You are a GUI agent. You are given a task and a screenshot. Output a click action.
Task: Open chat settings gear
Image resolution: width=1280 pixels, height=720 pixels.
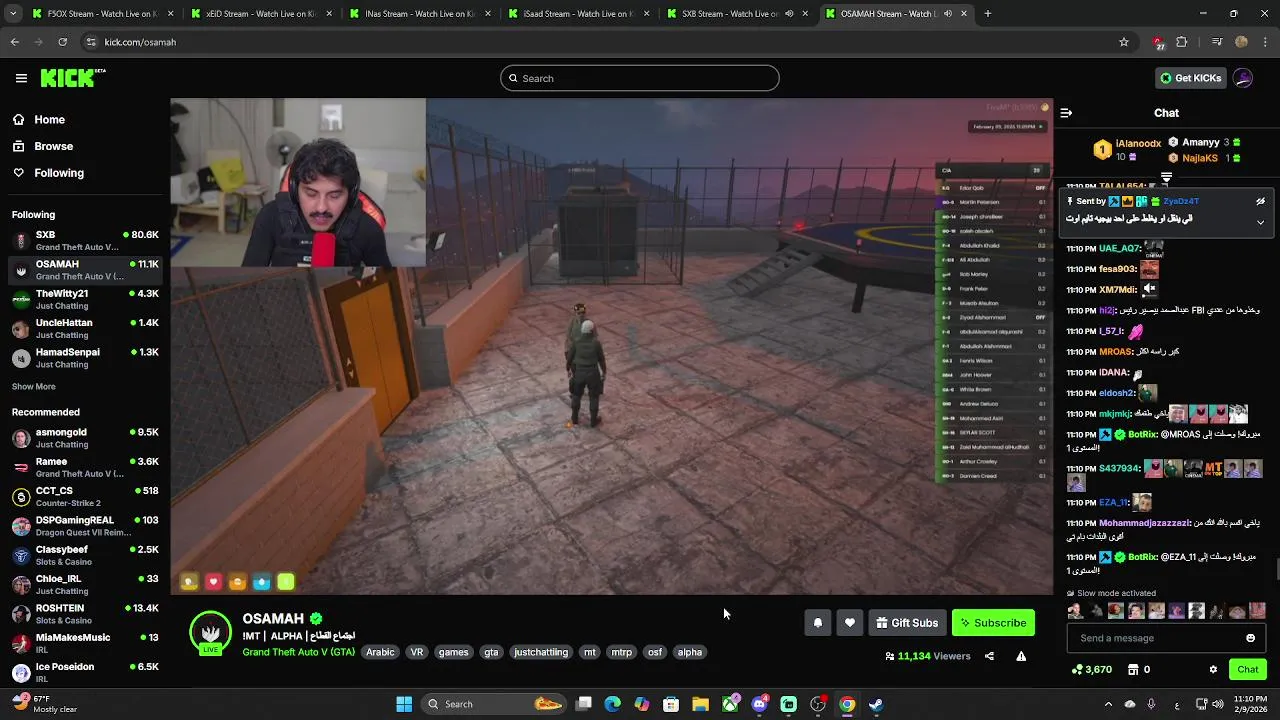[1213, 669]
